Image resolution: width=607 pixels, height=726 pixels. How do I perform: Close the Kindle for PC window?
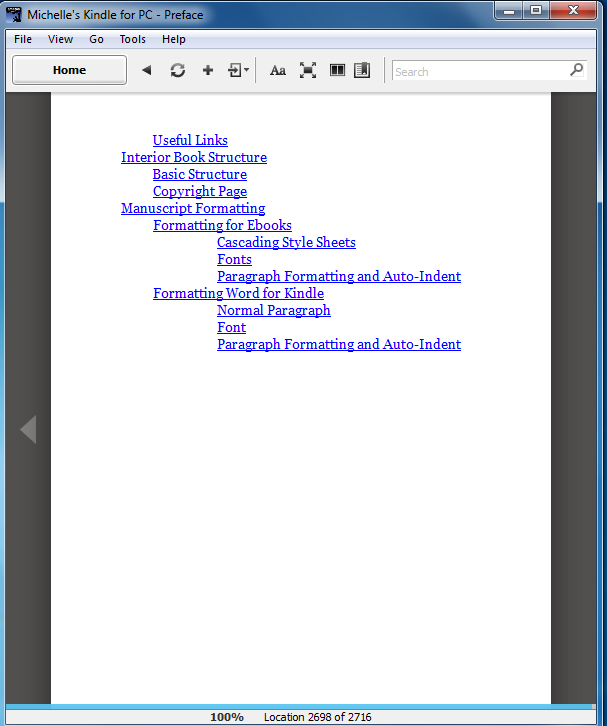(573, 11)
